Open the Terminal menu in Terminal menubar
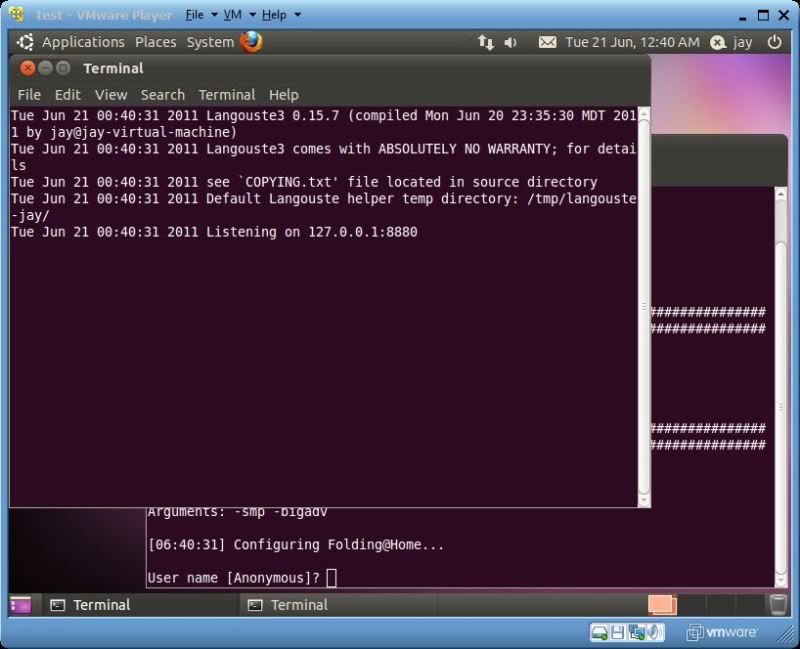 coord(227,95)
